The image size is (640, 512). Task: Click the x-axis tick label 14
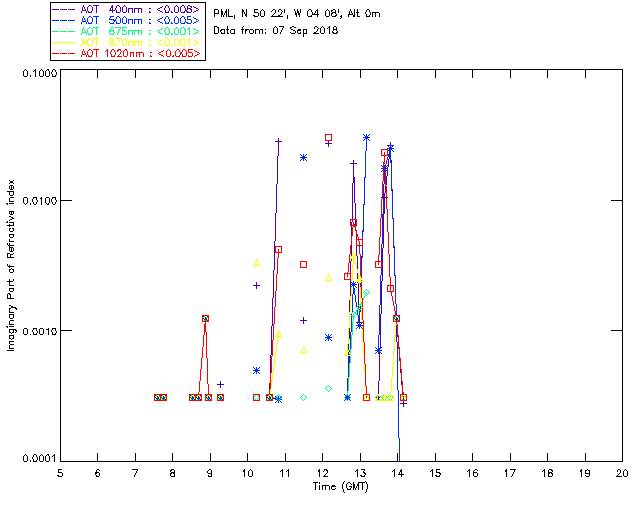398,473
